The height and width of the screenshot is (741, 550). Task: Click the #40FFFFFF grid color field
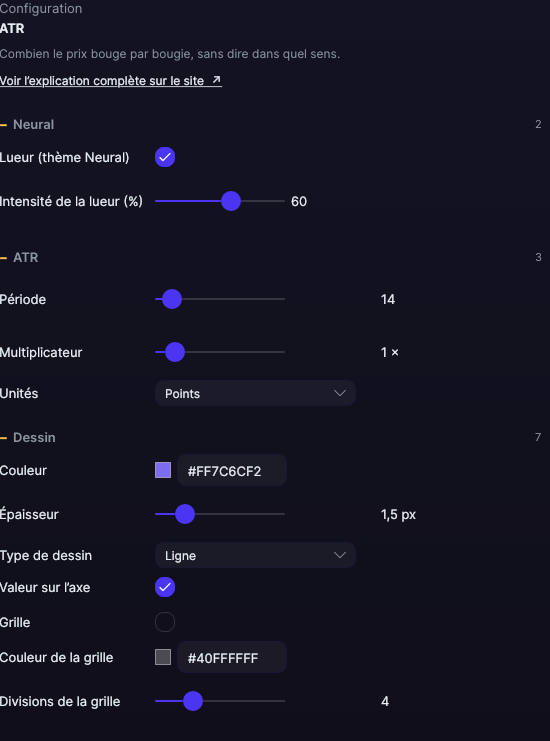(232, 657)
